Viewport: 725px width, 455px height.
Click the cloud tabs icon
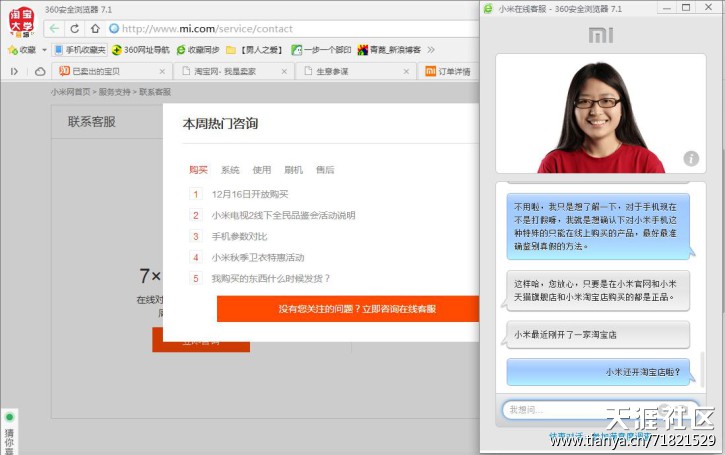tap(40, 71)
